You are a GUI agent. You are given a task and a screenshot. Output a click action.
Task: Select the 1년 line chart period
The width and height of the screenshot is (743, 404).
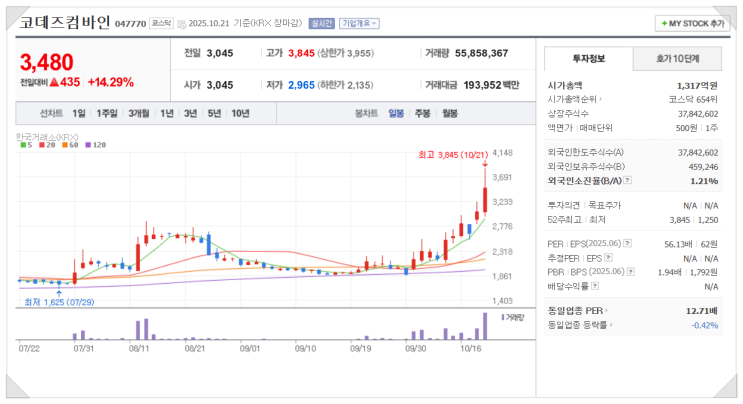[x=167, y=114]
